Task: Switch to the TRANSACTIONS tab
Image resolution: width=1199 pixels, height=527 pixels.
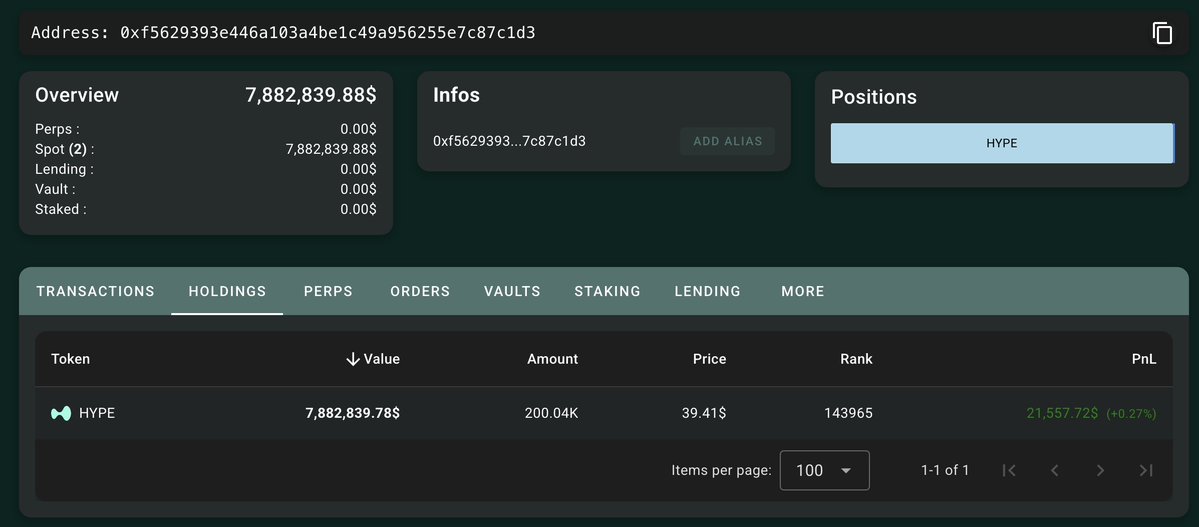Action: coord(95,291)
